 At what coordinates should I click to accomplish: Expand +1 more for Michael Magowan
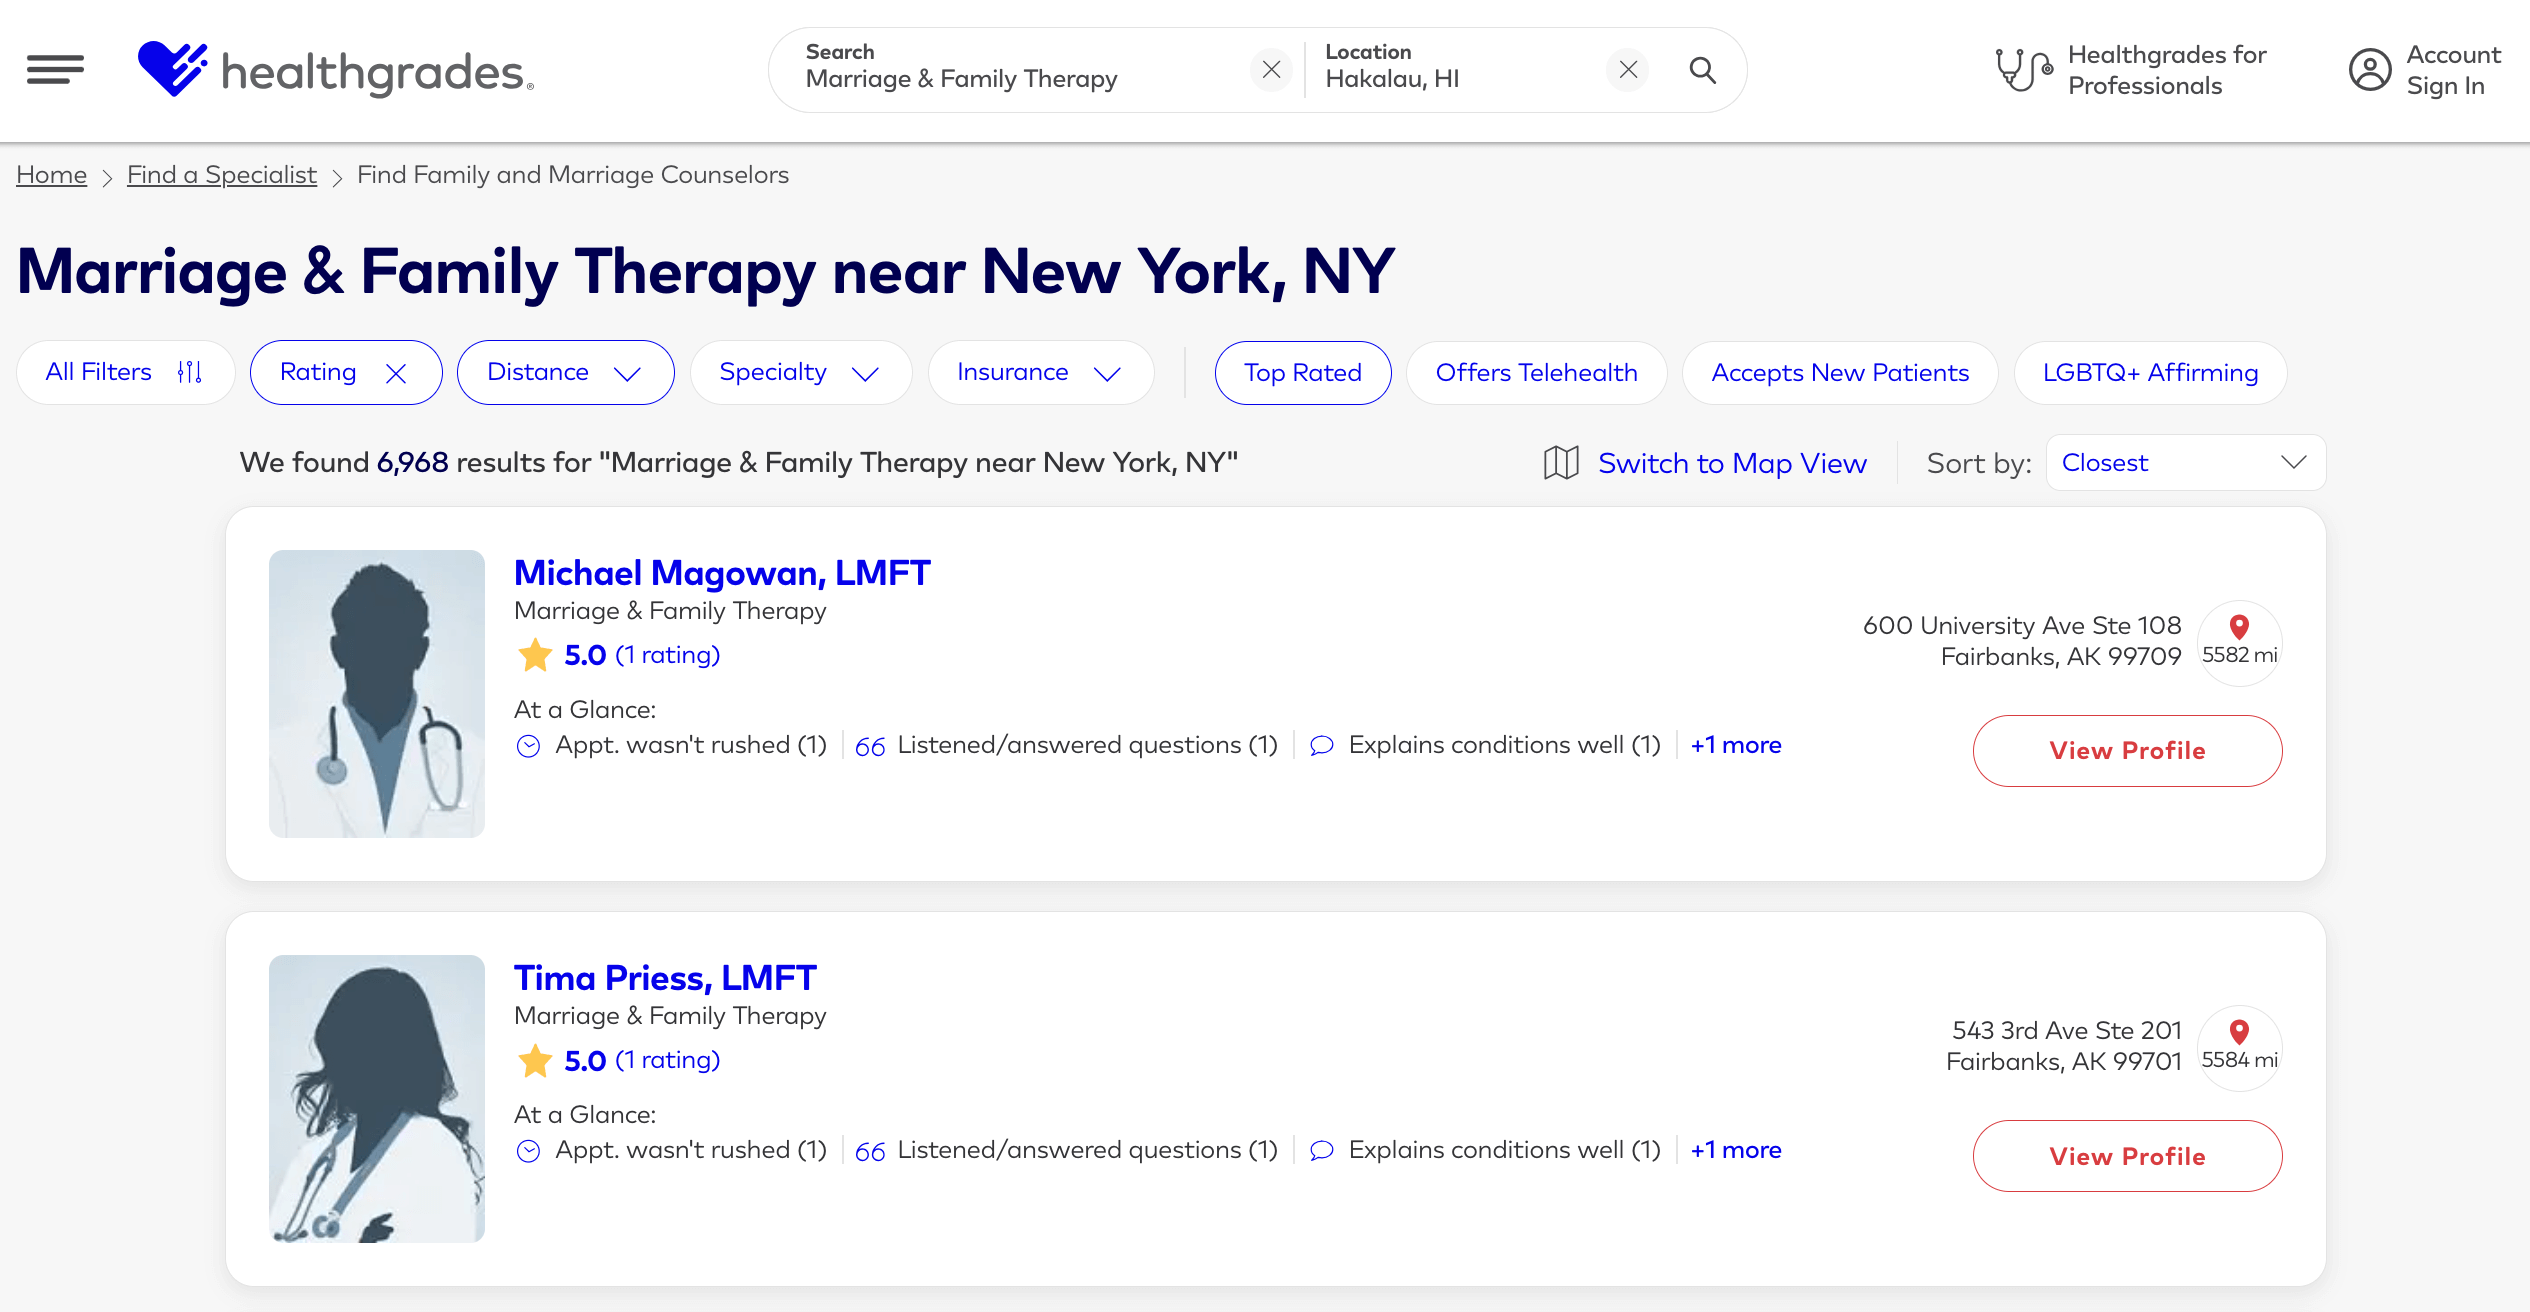click(1736, 745)
